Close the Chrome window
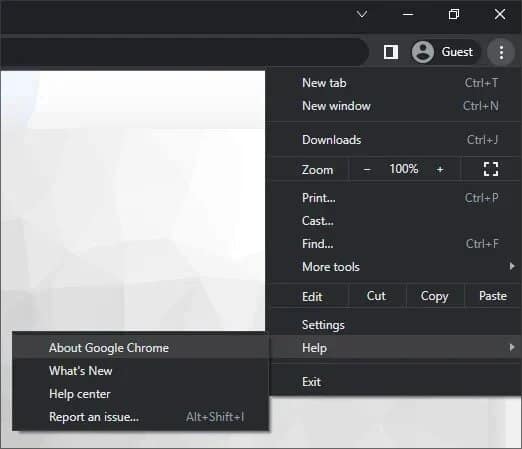522x449 pixels. click(x=500, y=14)
